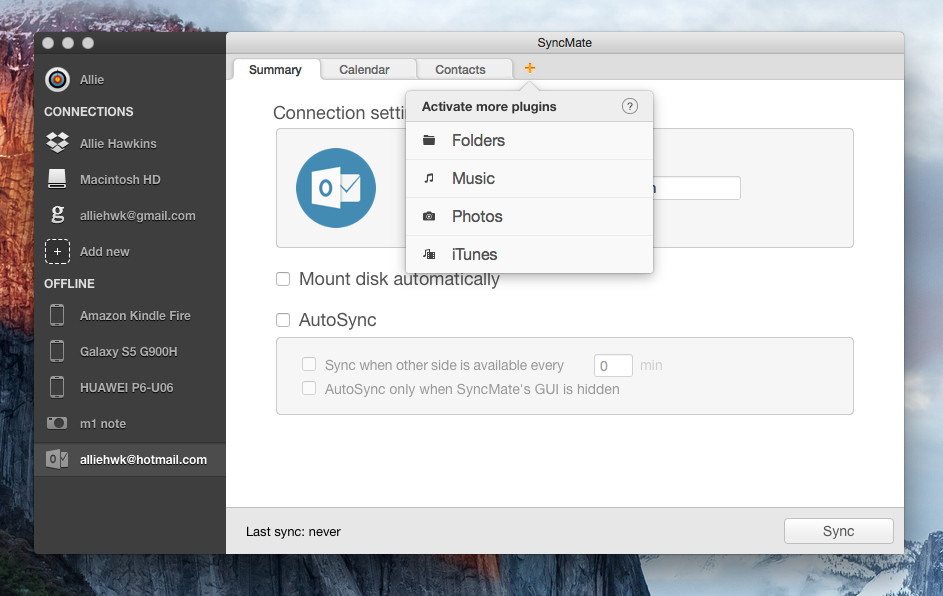Activate the iTunes plugin
The image size is (943, 596).
472,254
